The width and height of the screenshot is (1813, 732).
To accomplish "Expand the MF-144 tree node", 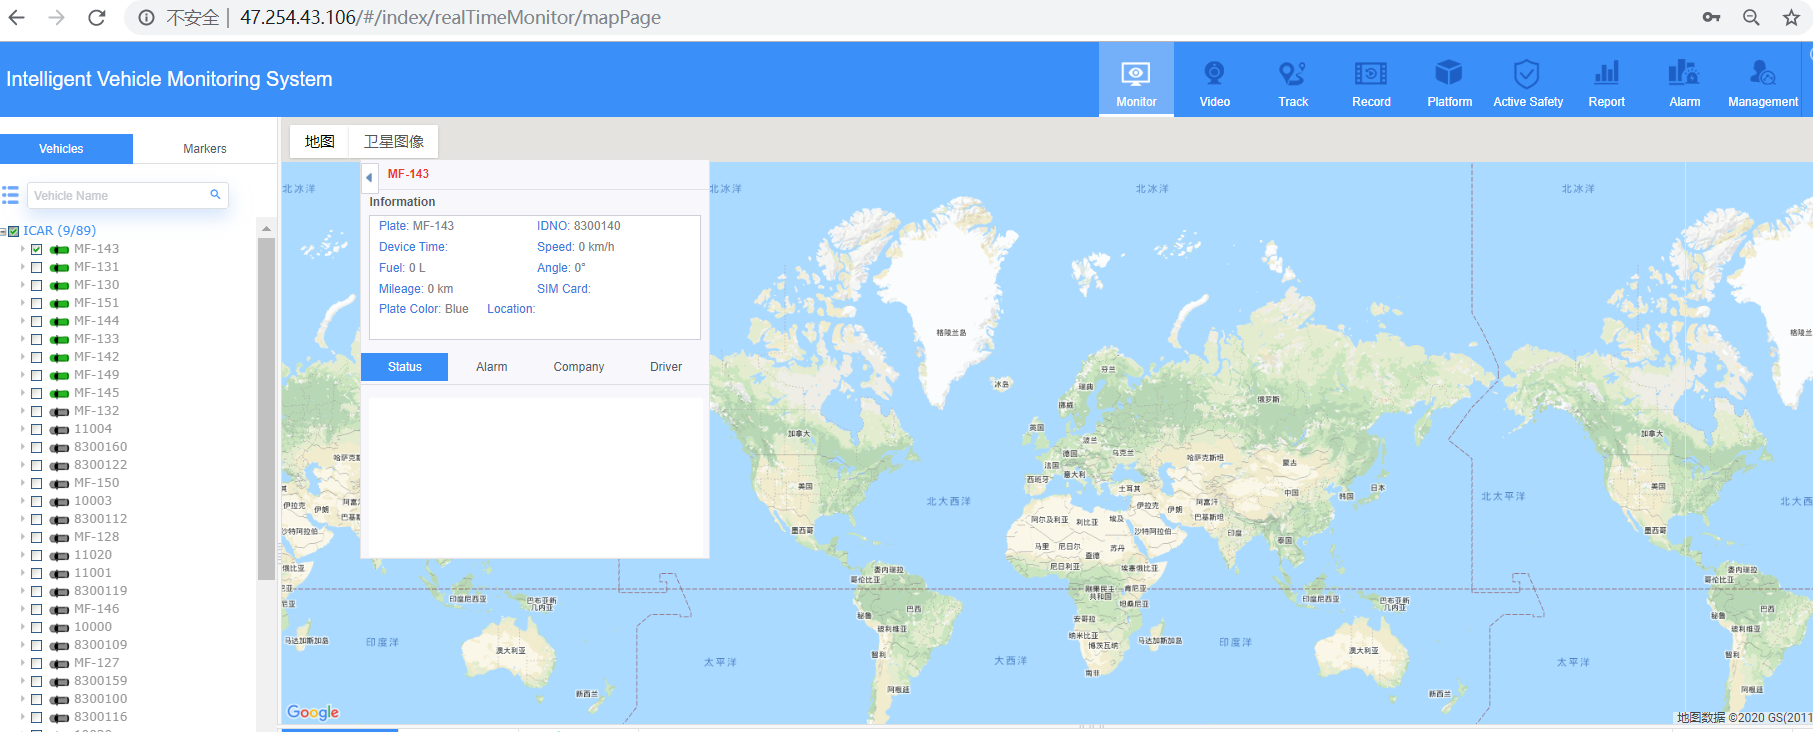I will pyautogui.click(x=23, y=321).
